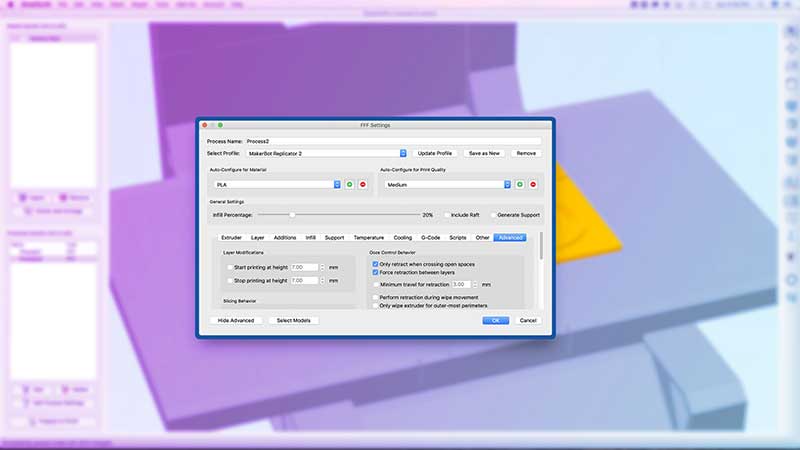Switch to the Extruder tab

point(231,238)
